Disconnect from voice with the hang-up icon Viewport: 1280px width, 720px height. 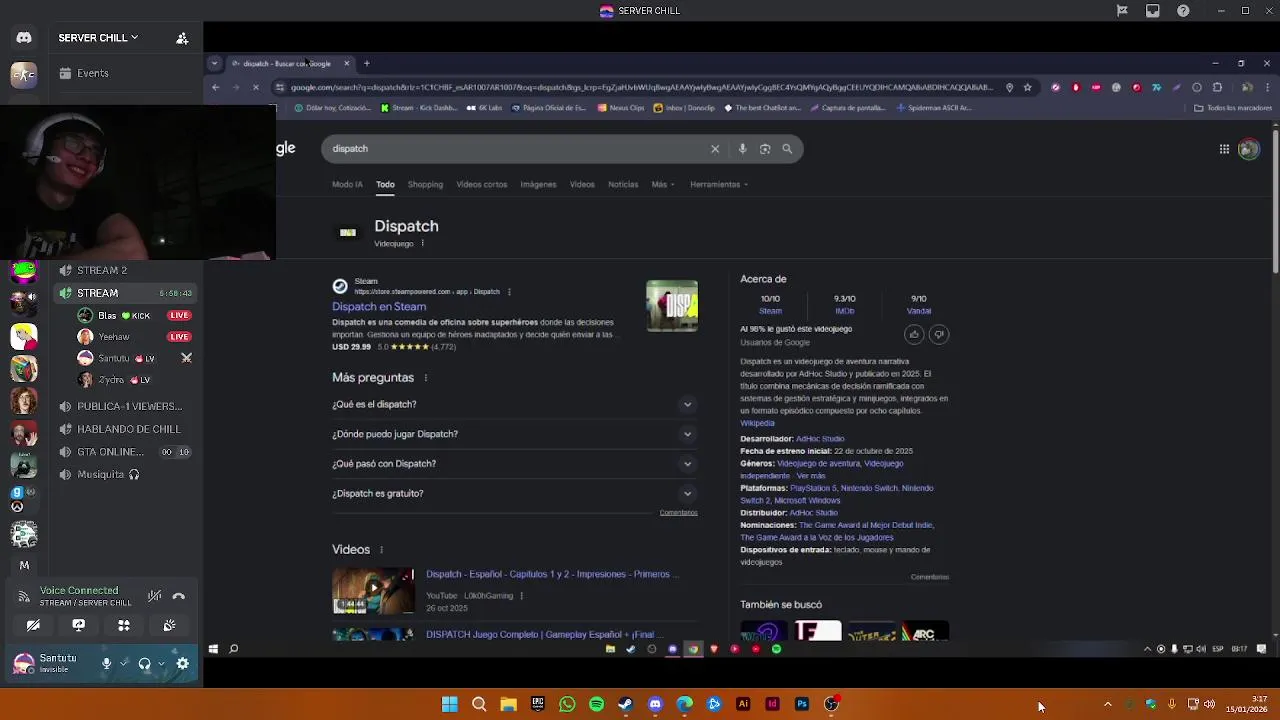179,596
